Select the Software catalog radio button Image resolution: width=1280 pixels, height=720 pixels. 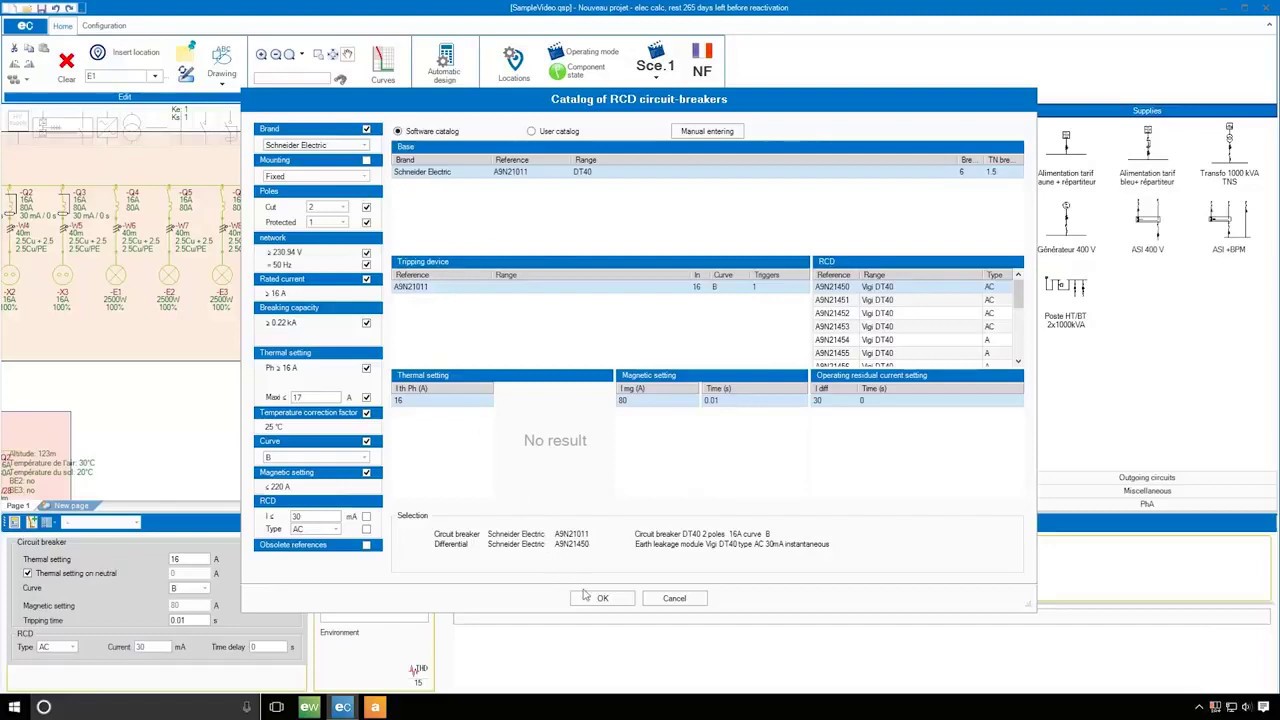point(398,131)
